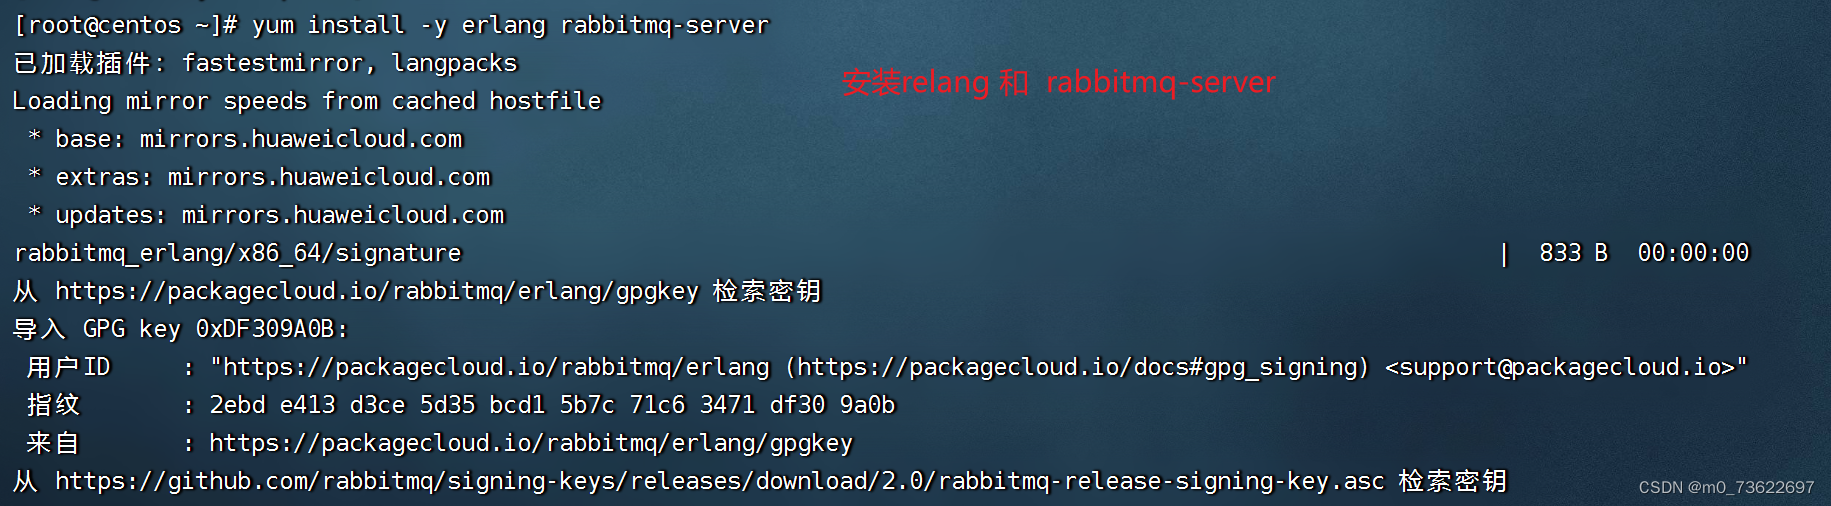The image size is (1831, 506).
Task: Click the packagecloud docs#gpg_signing link
Action: tap(1076, 367)
